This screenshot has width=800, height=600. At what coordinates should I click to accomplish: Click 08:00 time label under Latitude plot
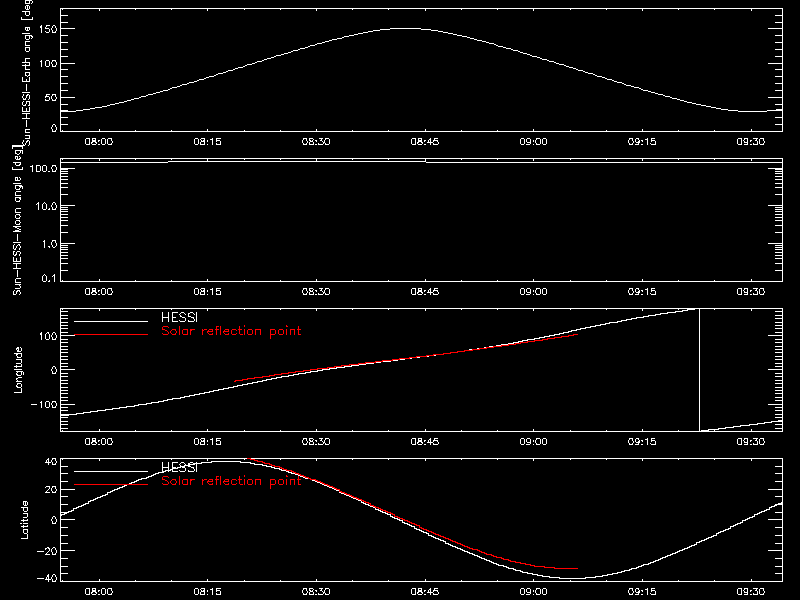[98, 592]
